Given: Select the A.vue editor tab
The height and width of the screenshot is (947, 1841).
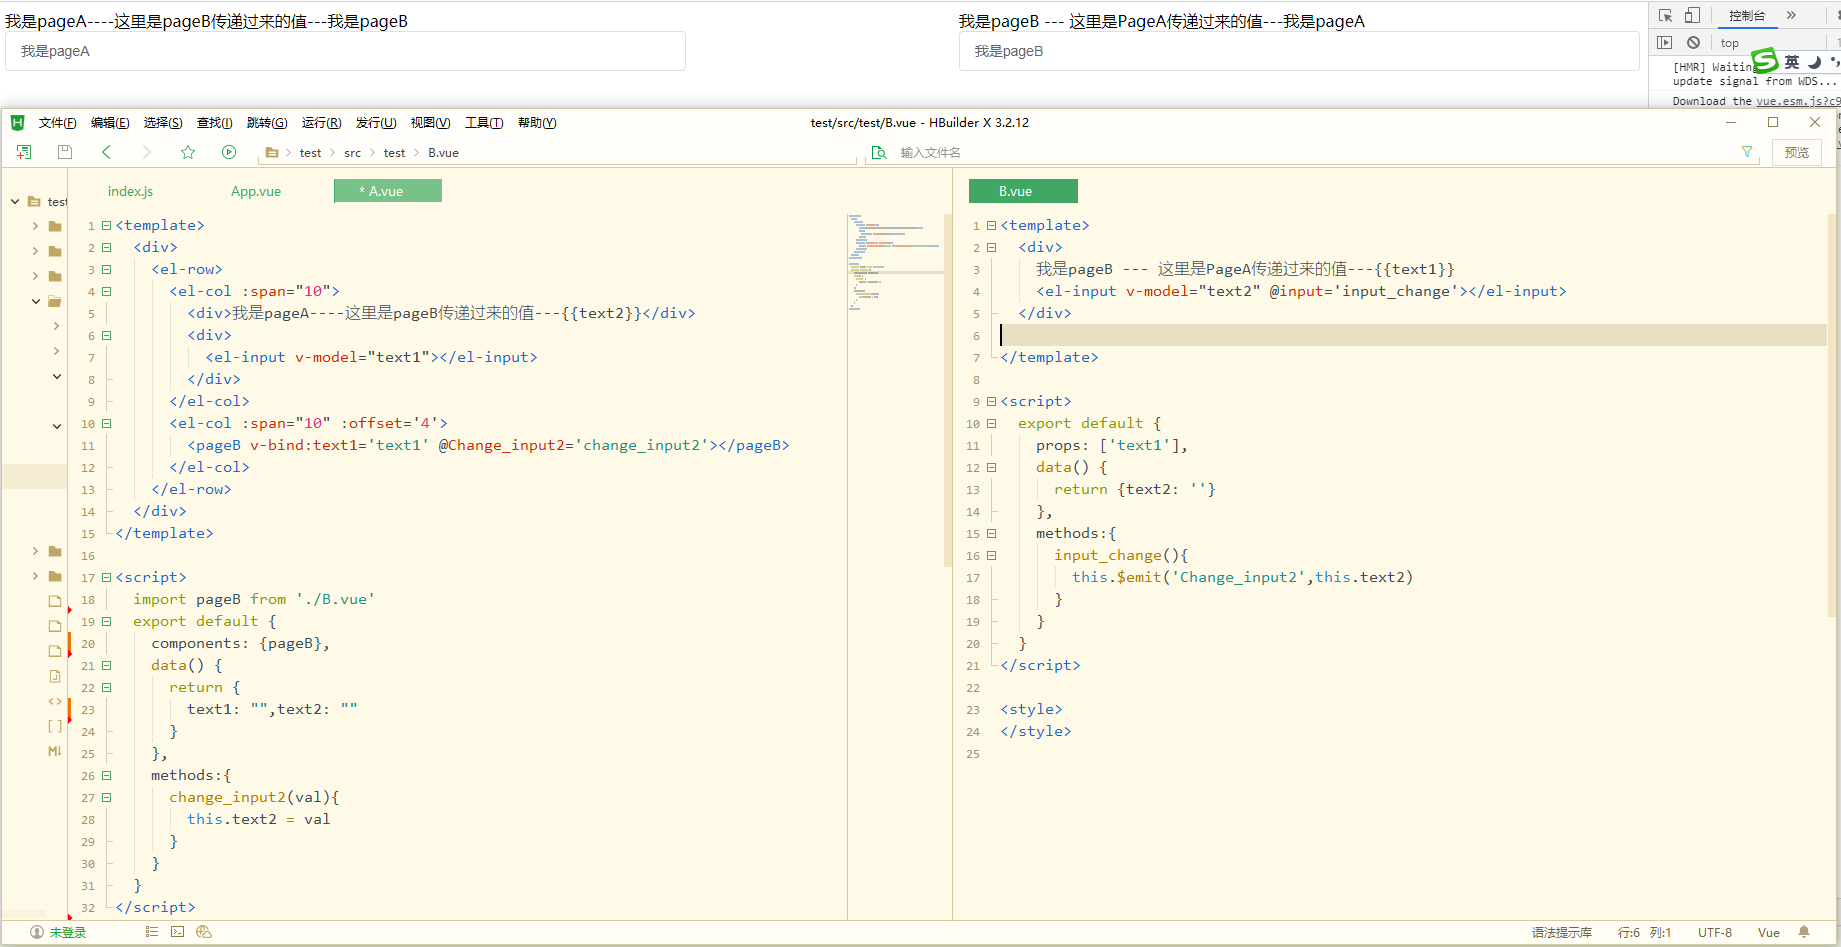Looking at the screenshot, I should (x=388, y=191).
